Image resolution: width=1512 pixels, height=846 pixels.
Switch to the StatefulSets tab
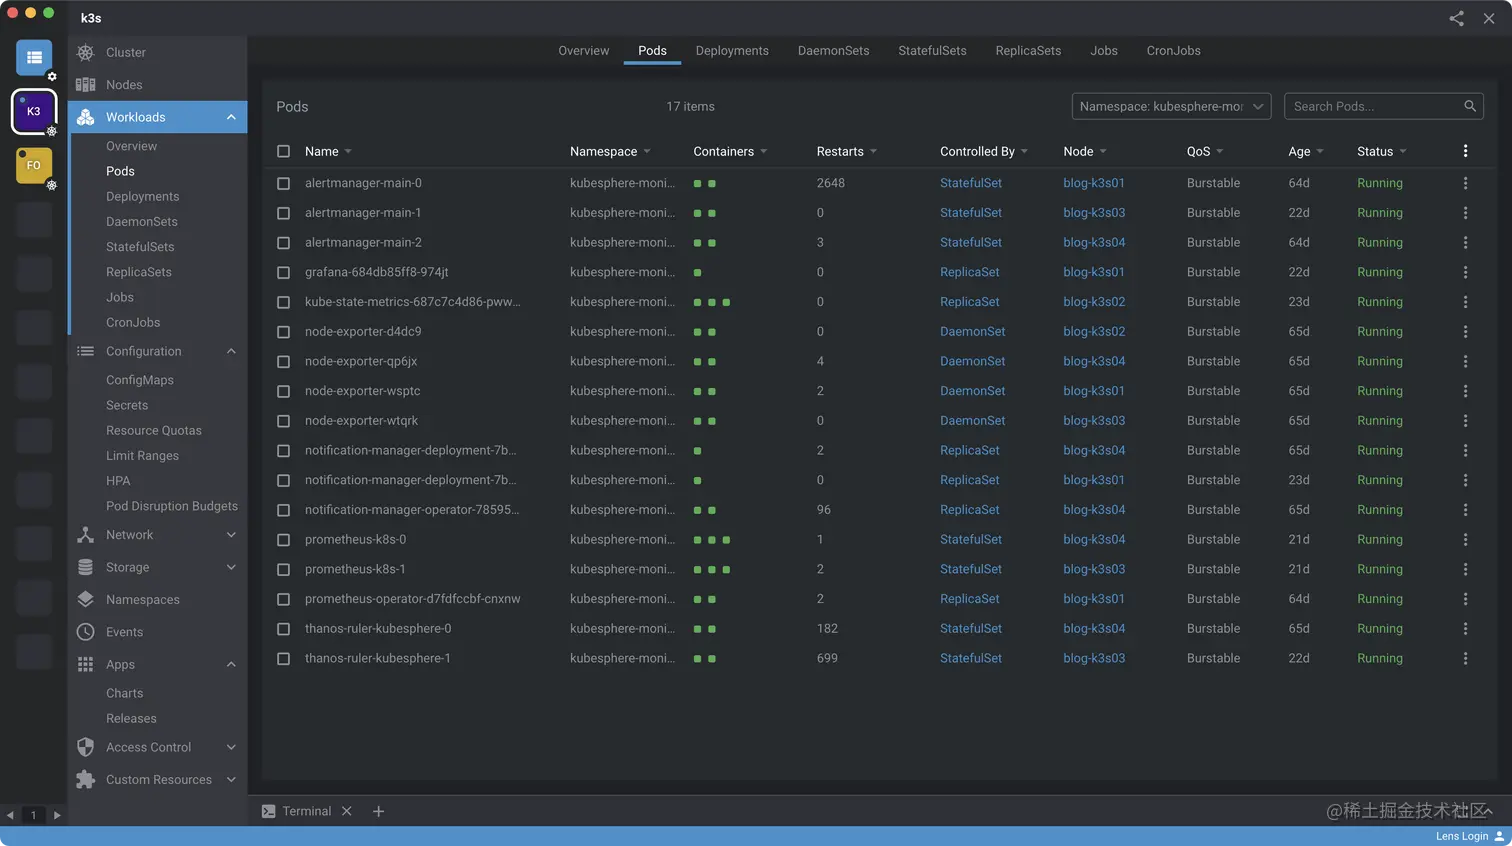[932, 51]
